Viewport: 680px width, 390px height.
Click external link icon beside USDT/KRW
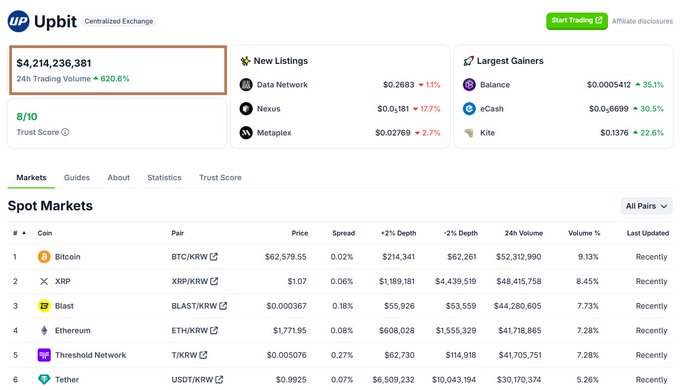[x=219, y=379]
